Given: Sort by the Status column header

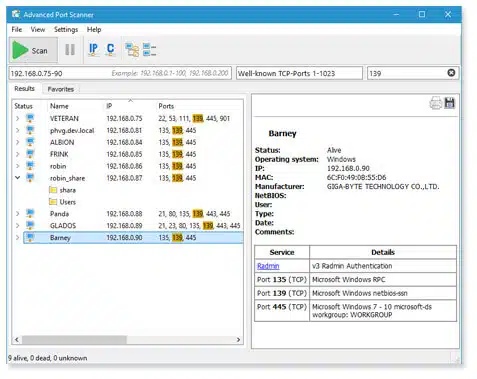Looking at the screenshot, I should 23,106.
